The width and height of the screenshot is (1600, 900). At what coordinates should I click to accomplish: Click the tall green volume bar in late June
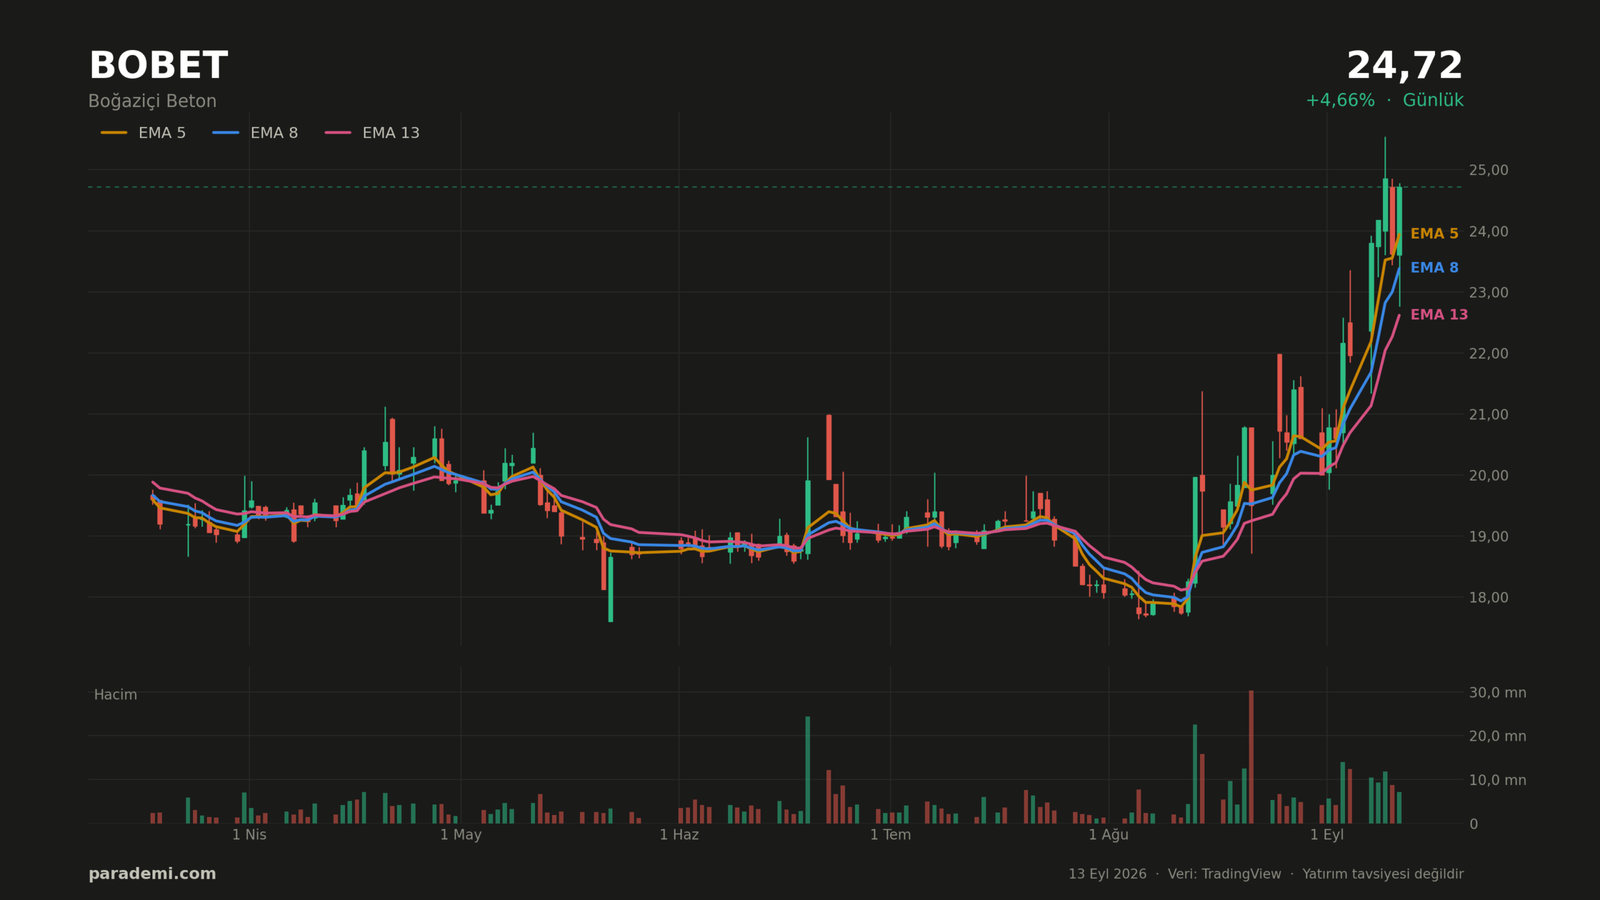(808, 770)
